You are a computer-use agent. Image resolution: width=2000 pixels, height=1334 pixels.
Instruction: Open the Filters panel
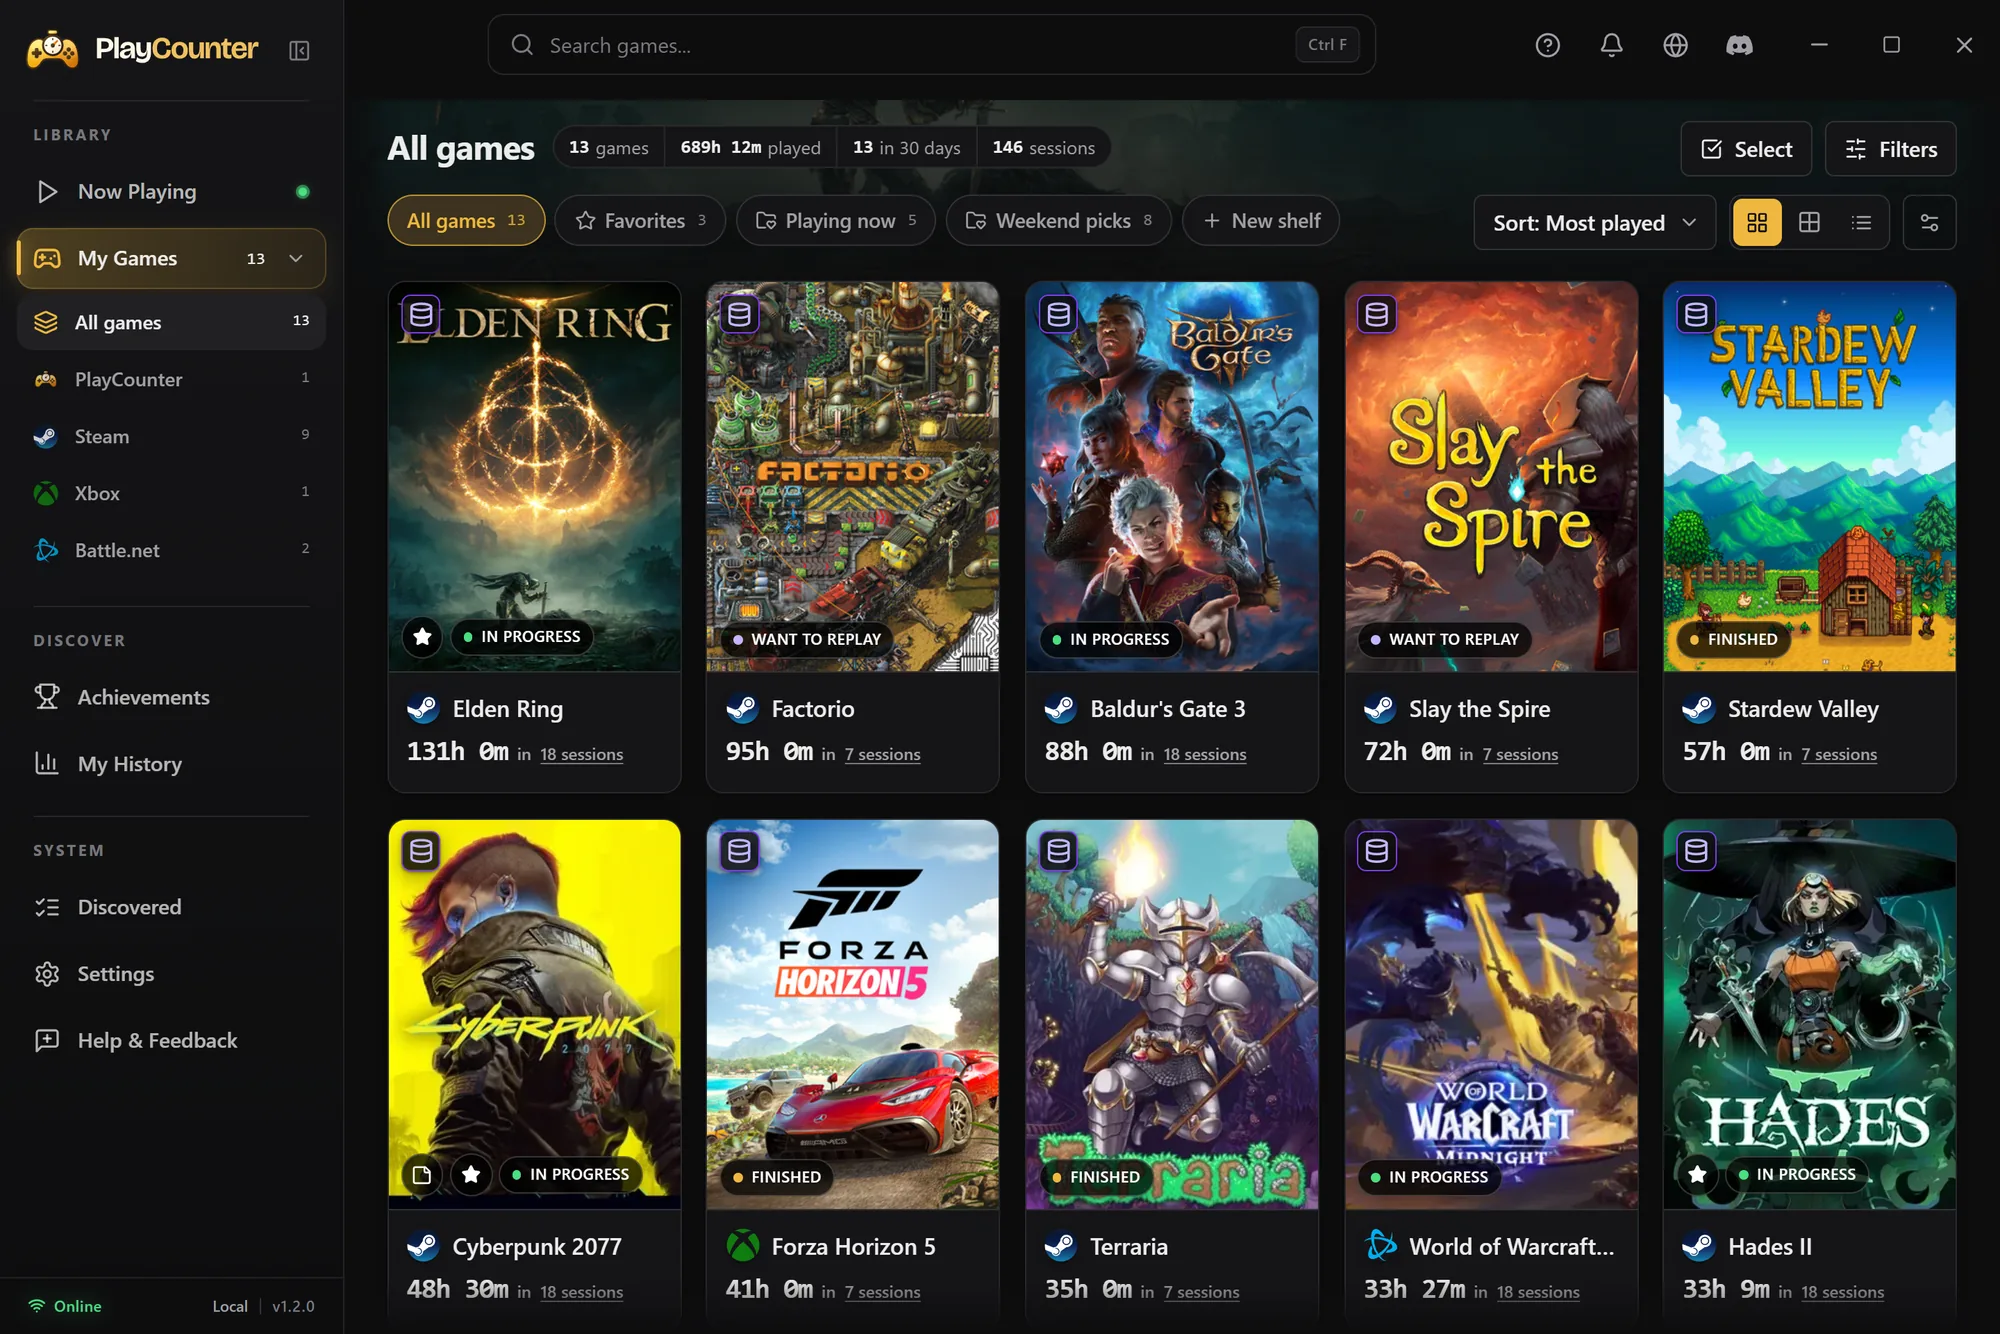click(x=1890, y=149)
